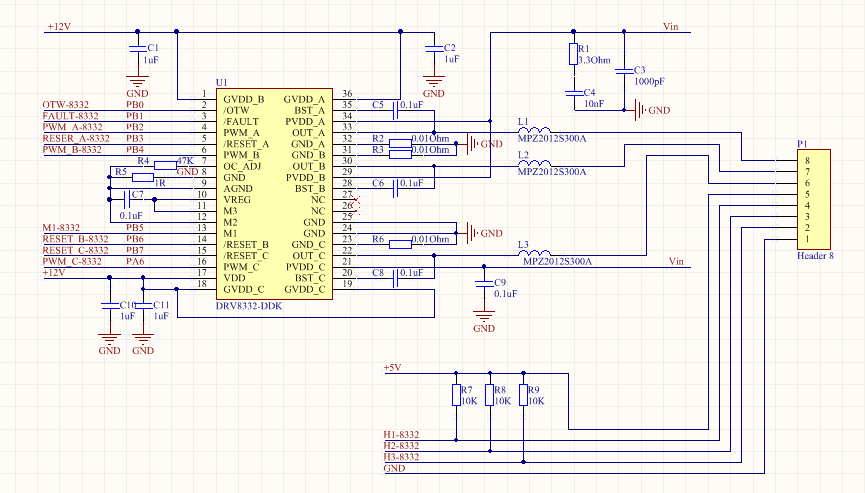Click the 1000pF value of C3

pyautogui.click(x=649, y=82)
